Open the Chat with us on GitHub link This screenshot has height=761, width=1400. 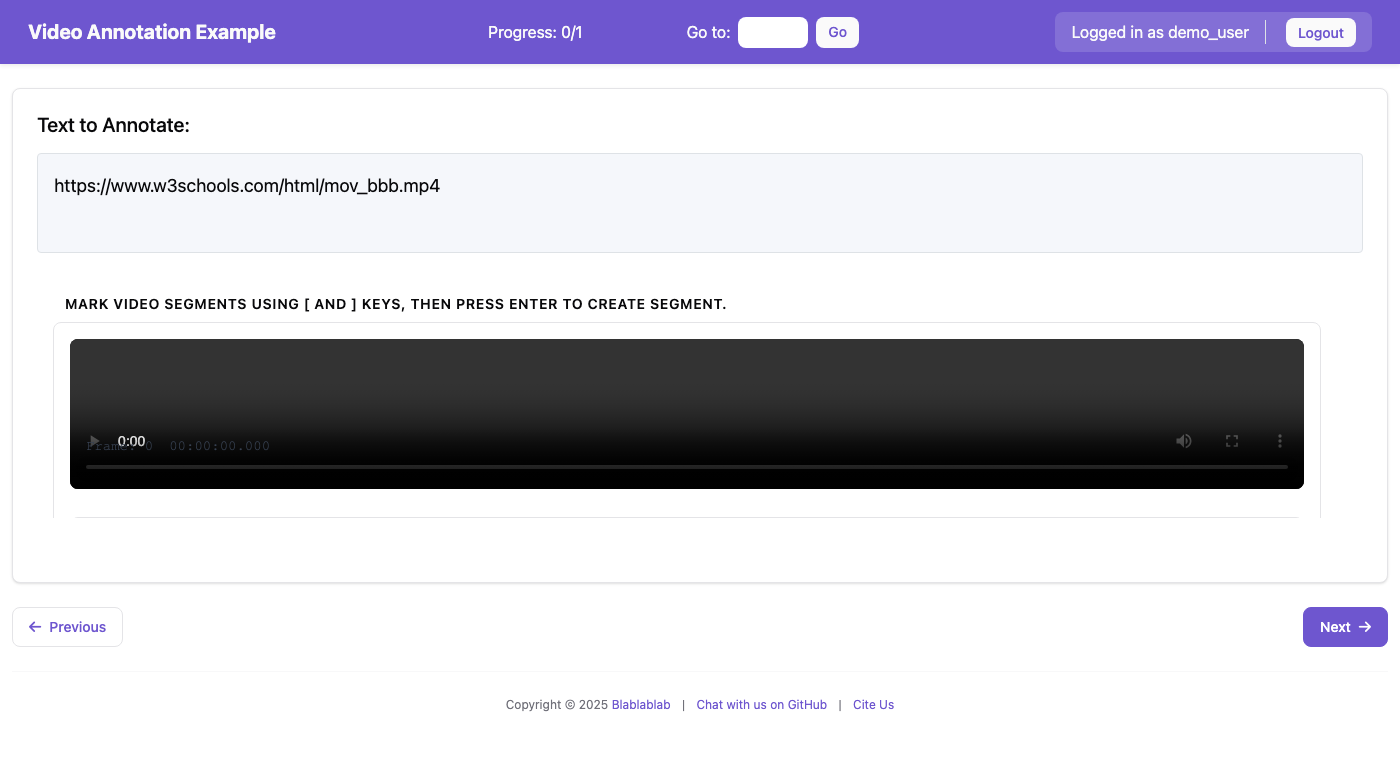coord(762,705)
